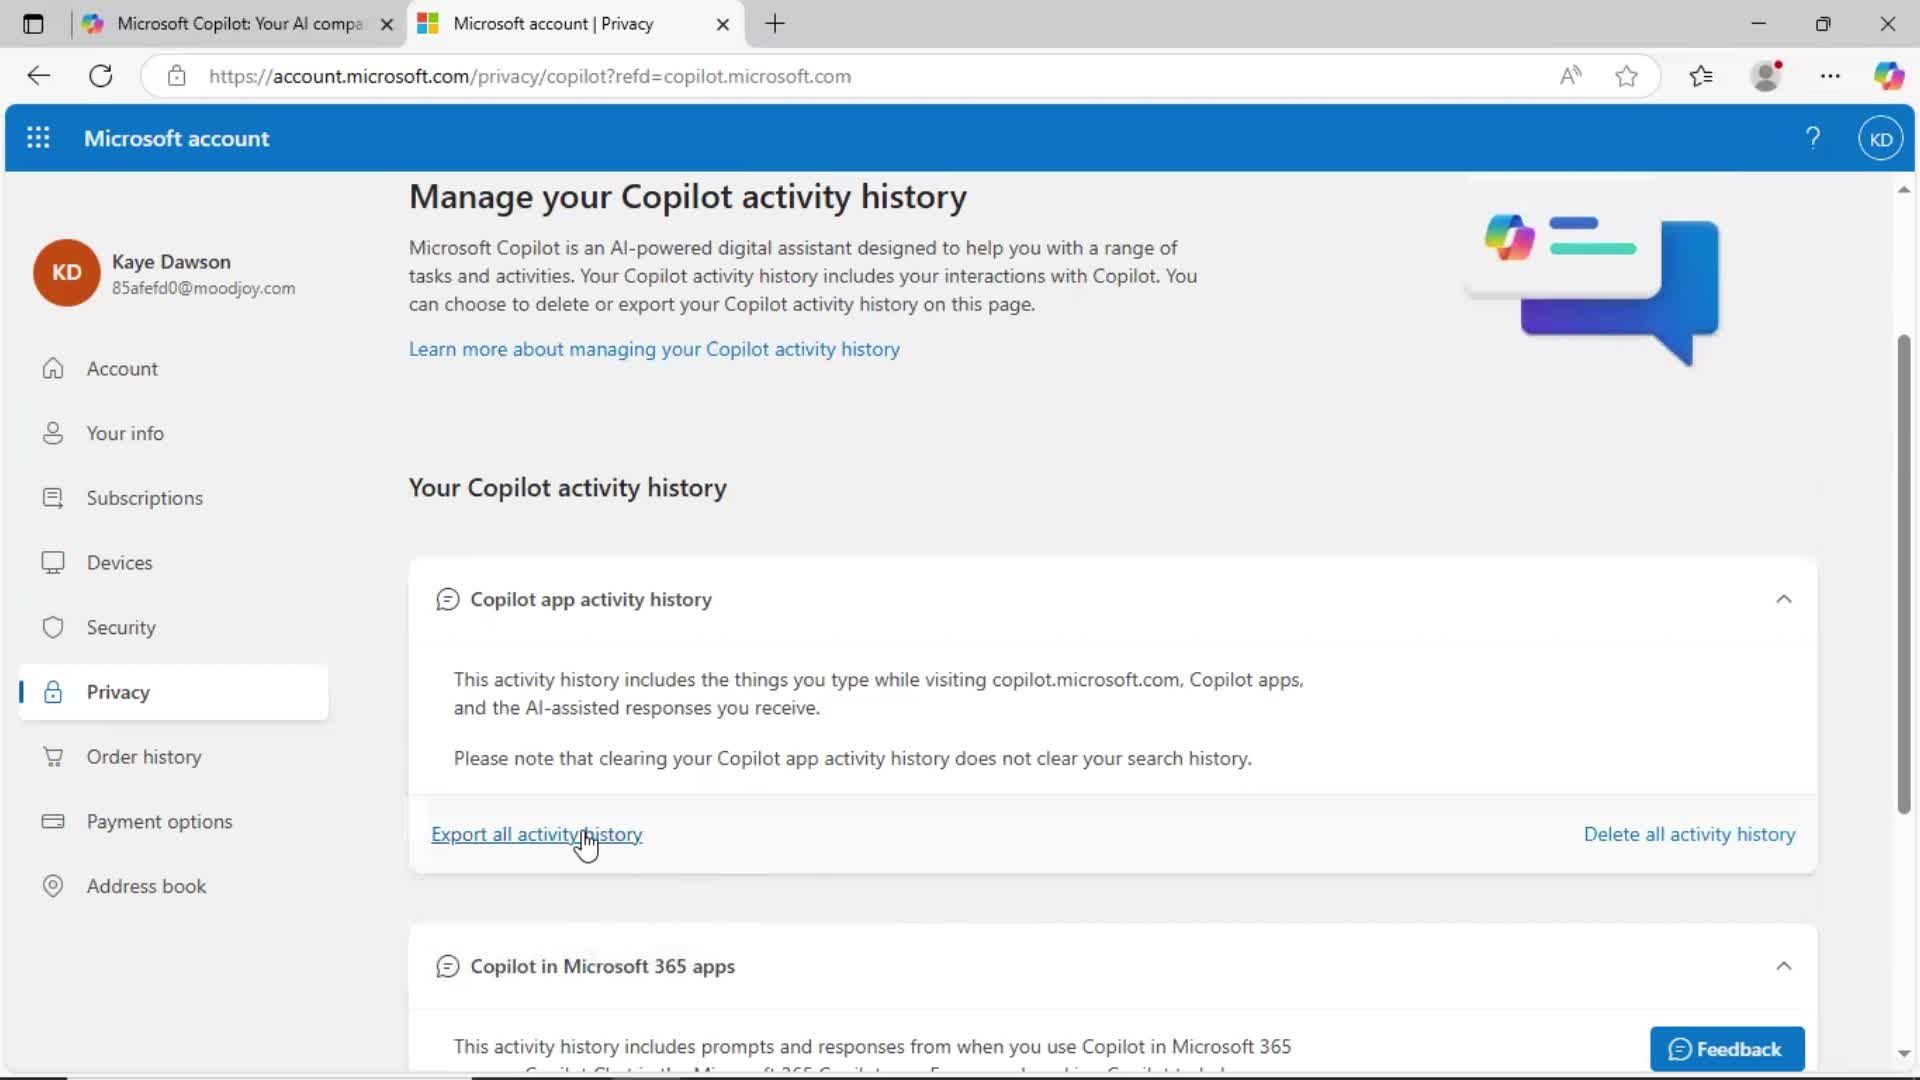Click Delete all activity history link

pyautogui.click(x=1689, y=834)
